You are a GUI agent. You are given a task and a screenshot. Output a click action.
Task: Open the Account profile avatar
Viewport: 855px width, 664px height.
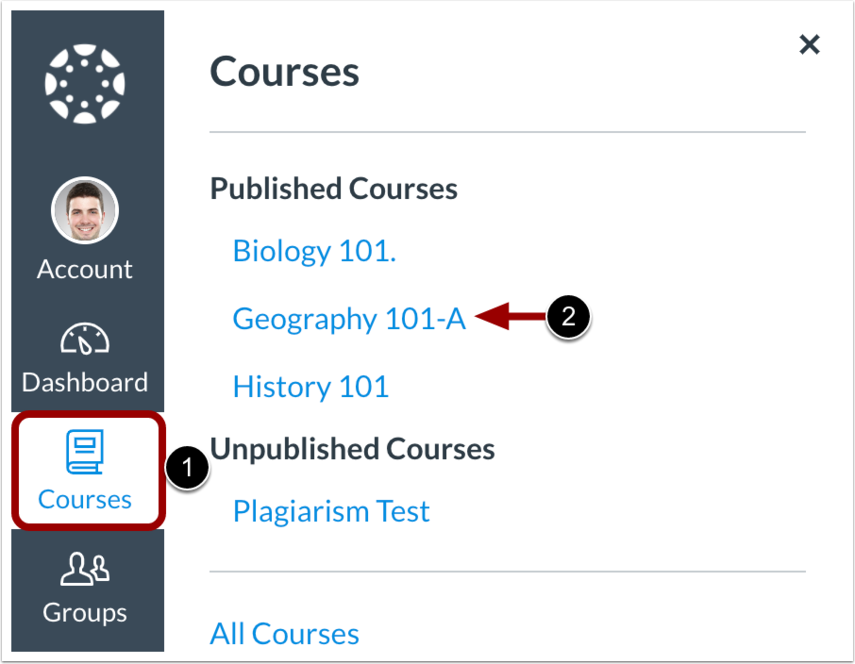[85, 210]
